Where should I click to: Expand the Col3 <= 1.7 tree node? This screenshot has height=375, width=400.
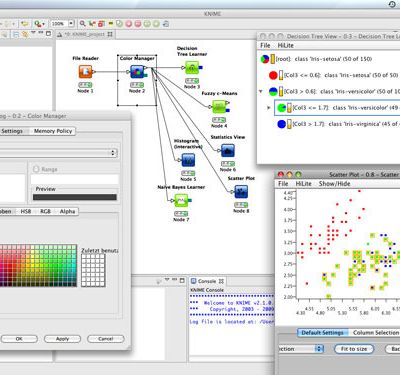pos(269,108)
